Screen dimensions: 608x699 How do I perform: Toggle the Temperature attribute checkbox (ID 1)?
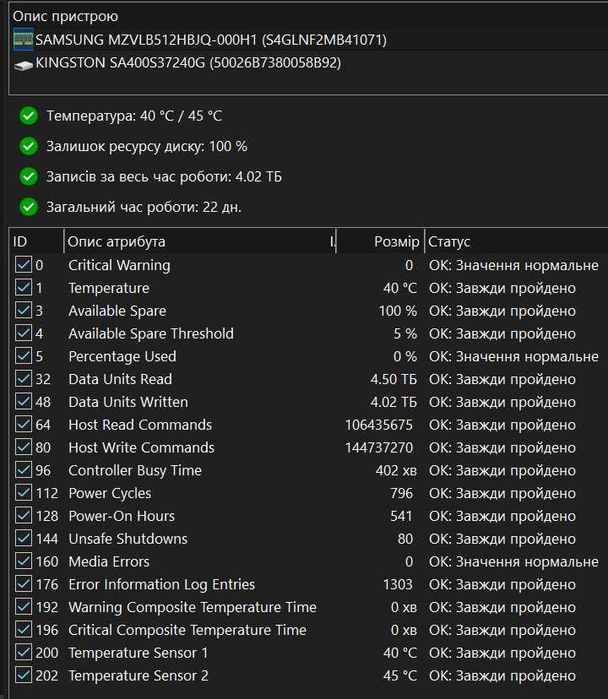[23, 288]
